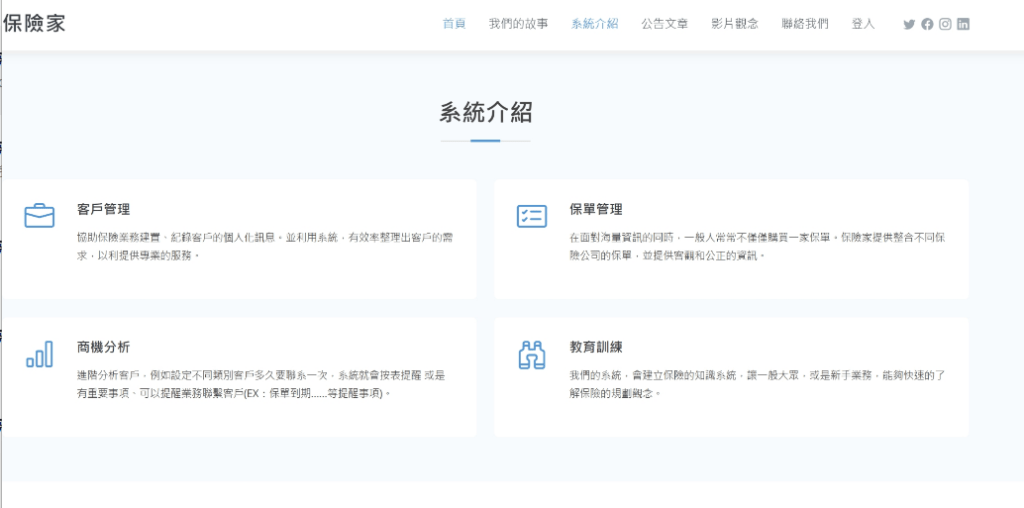Go to 首頁 in the navigation bar

click(454, 24)
